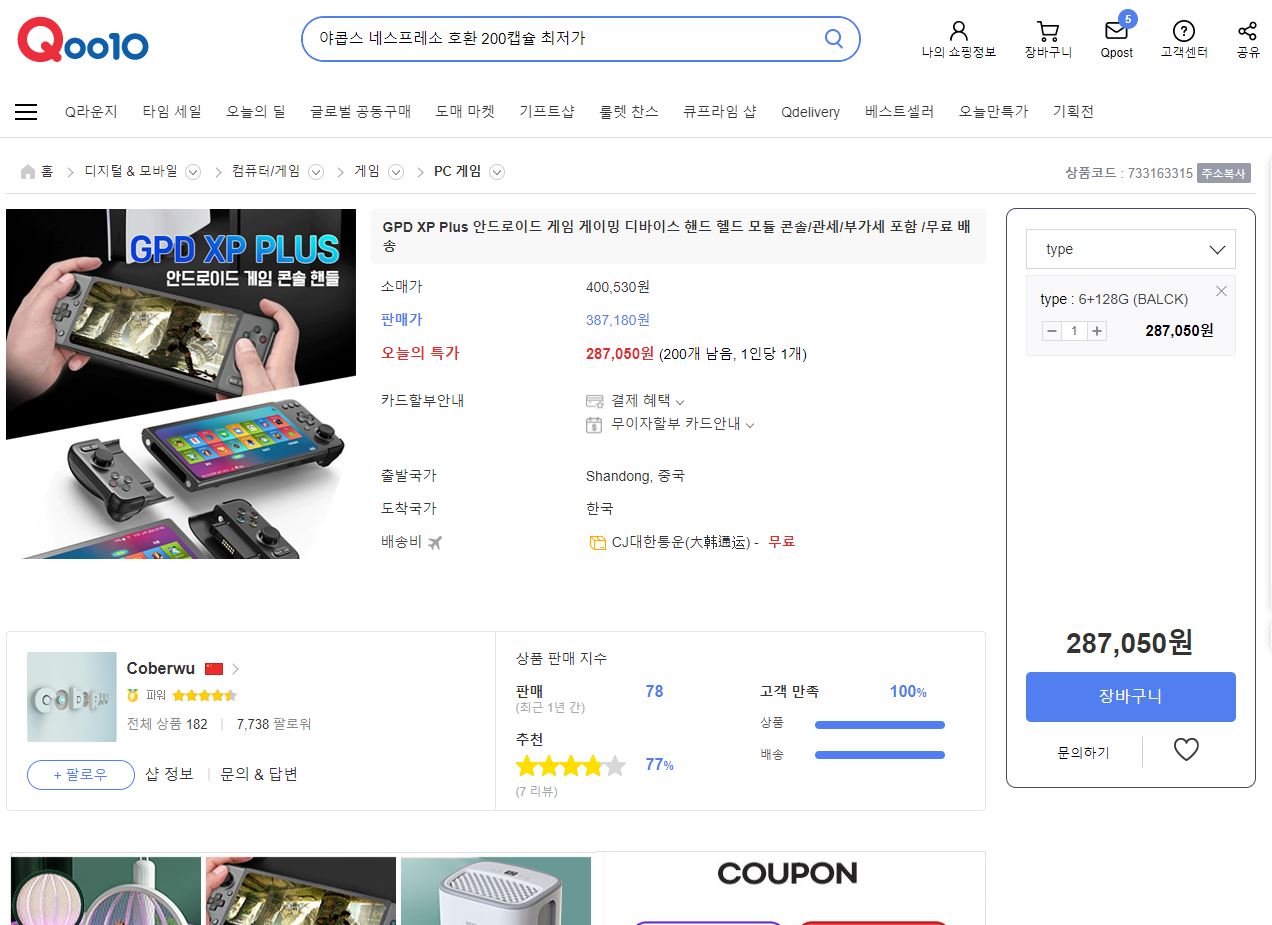
Task: Click the Qpost notification badge 5
Action: point(1128,18)
